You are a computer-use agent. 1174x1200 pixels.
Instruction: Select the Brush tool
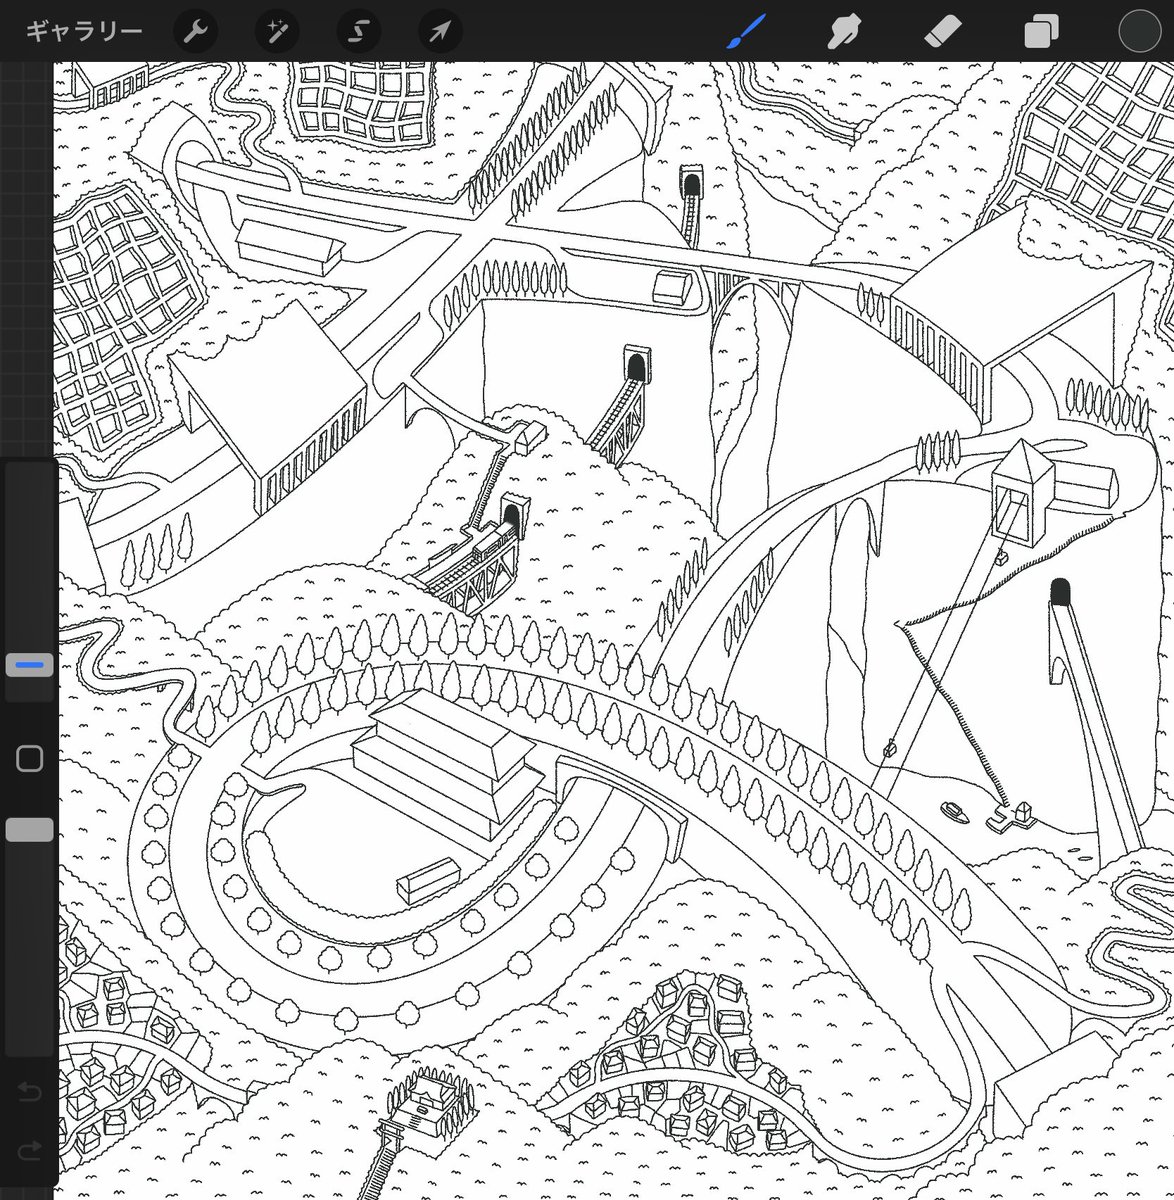tap(745, 31)
